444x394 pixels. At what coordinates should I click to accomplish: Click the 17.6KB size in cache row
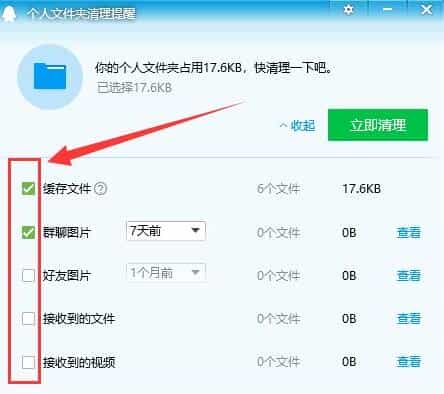click(x=362, y=189)
